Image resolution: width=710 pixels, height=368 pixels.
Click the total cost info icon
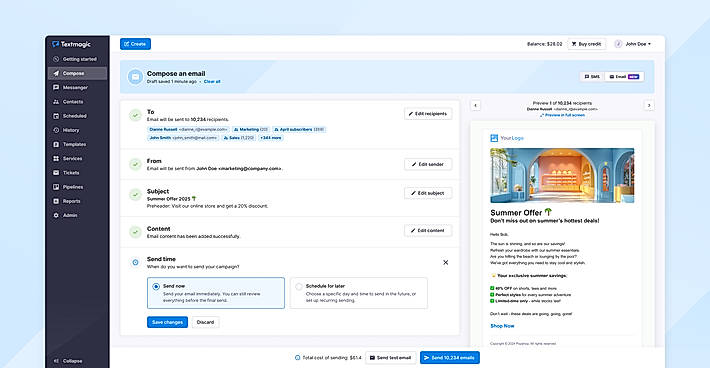point(297,358)
